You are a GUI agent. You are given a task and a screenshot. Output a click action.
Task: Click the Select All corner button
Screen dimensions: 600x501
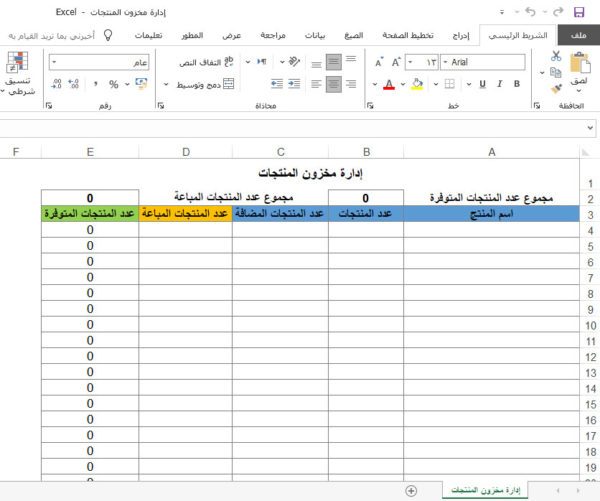click(585, 153)
